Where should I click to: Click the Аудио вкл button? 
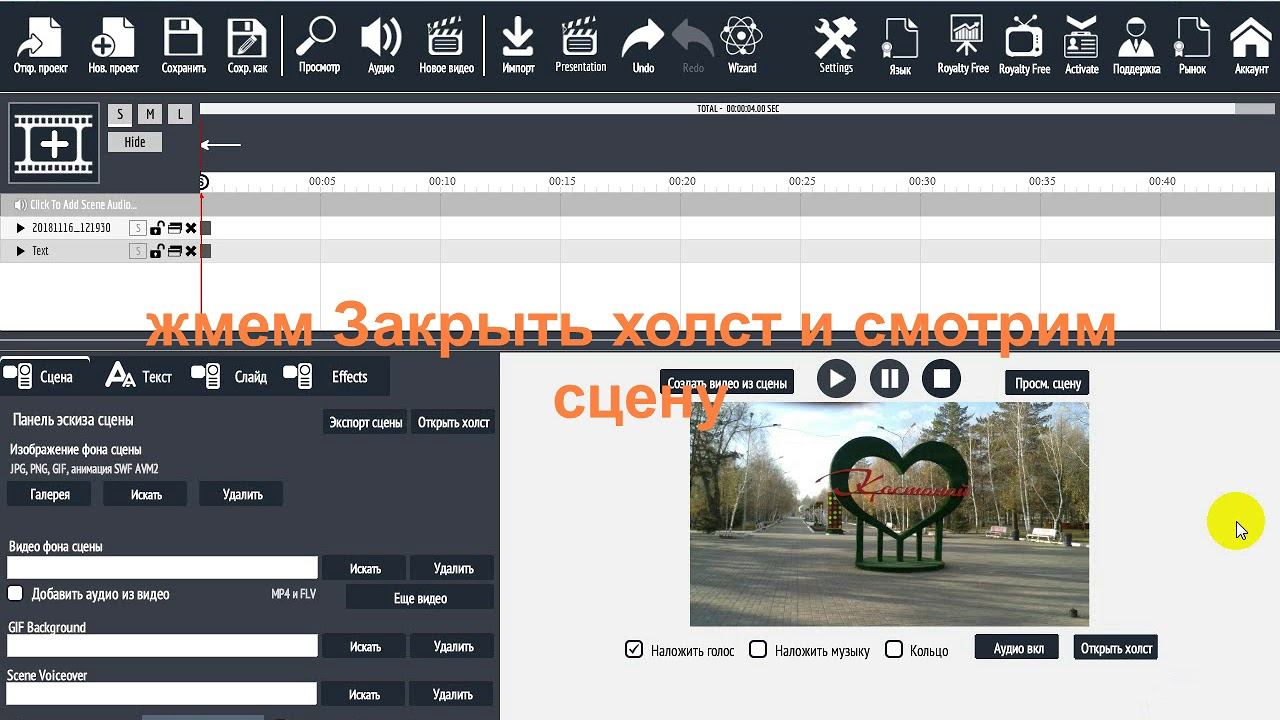(x=1018, y=648)
